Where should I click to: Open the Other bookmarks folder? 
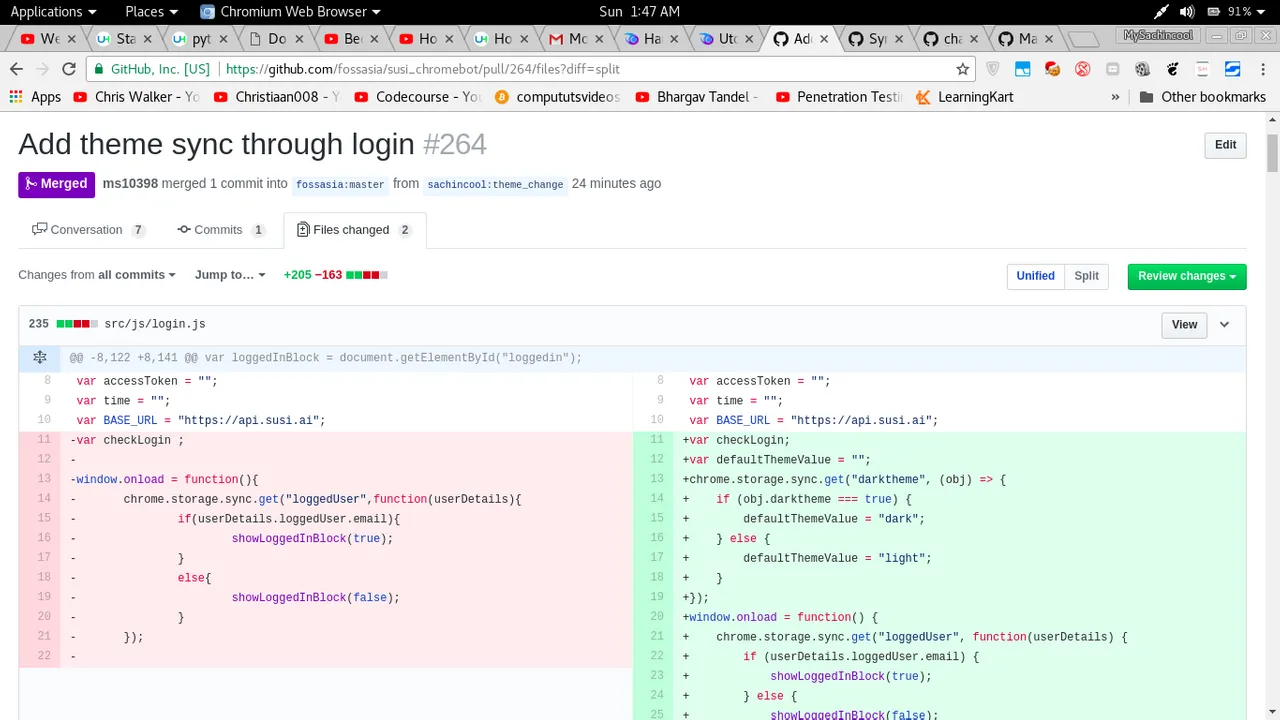coord(1202,97)
